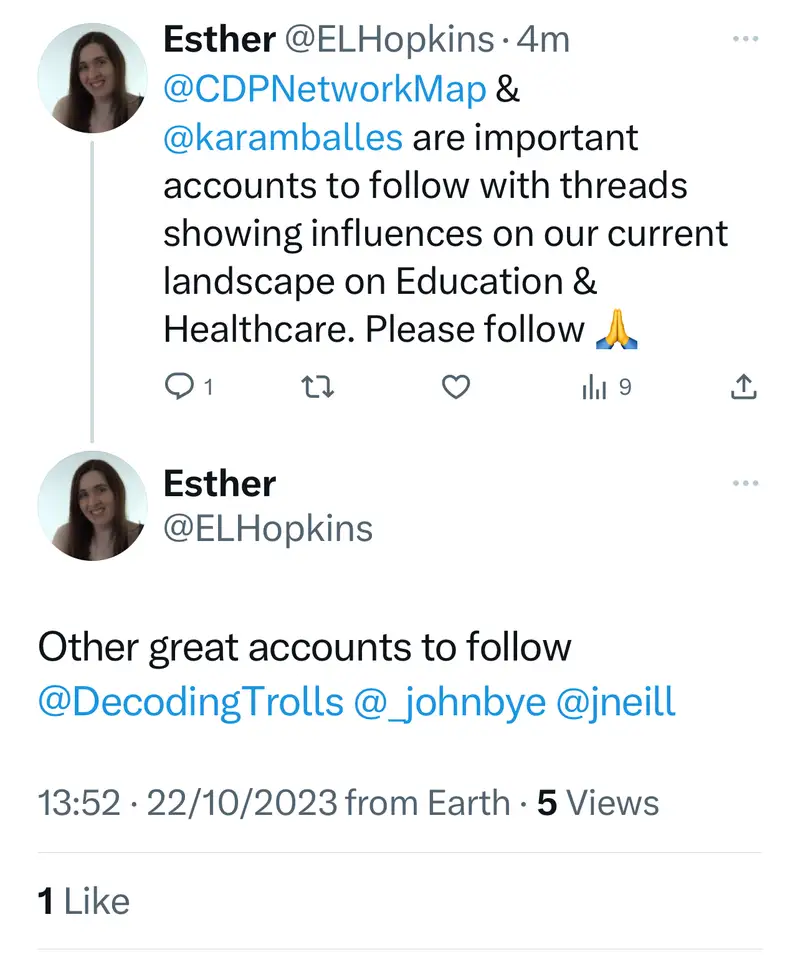Click Esther's name on second tweet
The height and width of the screenshot is (955, 800).
coord(219,484)
